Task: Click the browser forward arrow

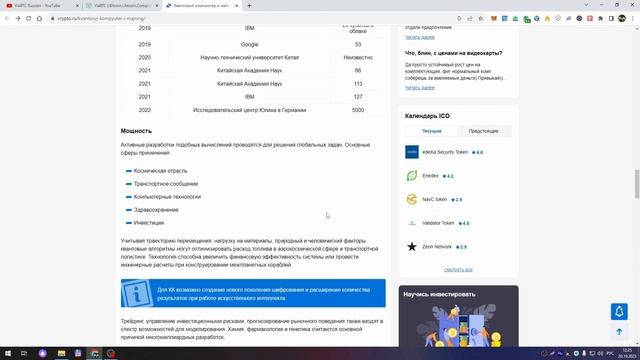Action: click(x=18, y=18)
